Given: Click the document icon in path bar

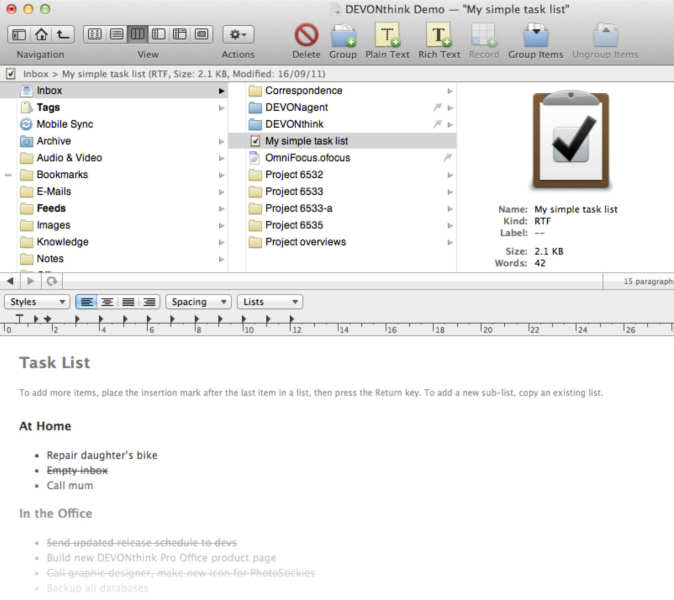Looking at the screenshot, I should click(x=11, y=74).
